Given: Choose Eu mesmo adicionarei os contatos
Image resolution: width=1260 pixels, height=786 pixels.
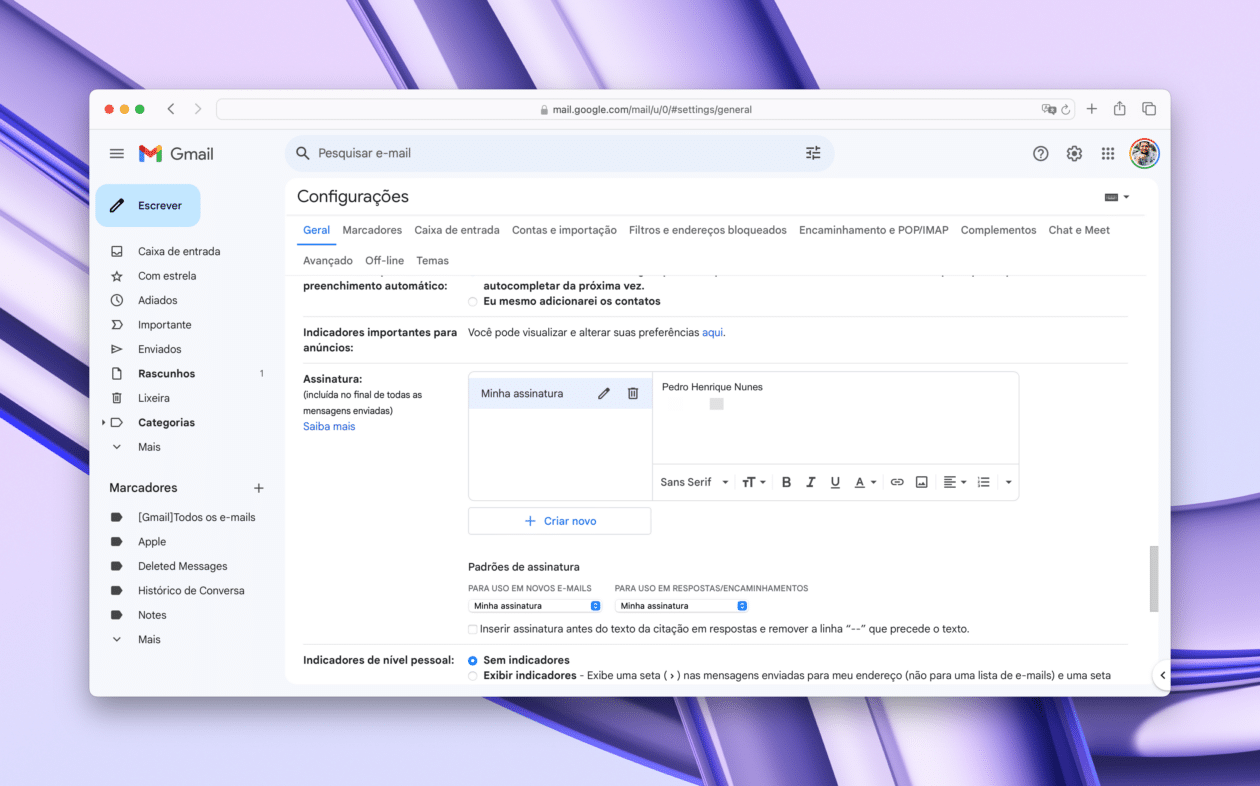Looking at the screenshot, I should [473, 301].
